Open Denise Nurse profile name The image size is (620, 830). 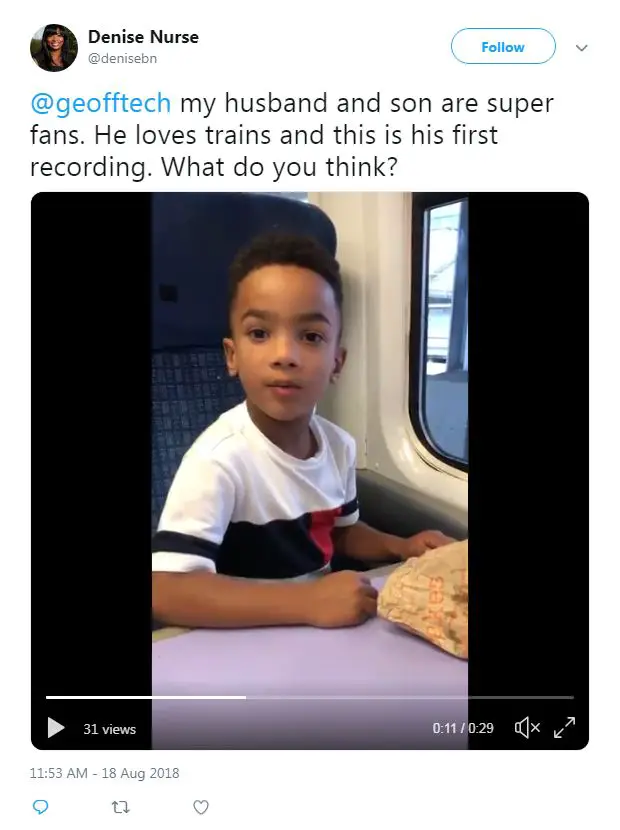(143, 37)
